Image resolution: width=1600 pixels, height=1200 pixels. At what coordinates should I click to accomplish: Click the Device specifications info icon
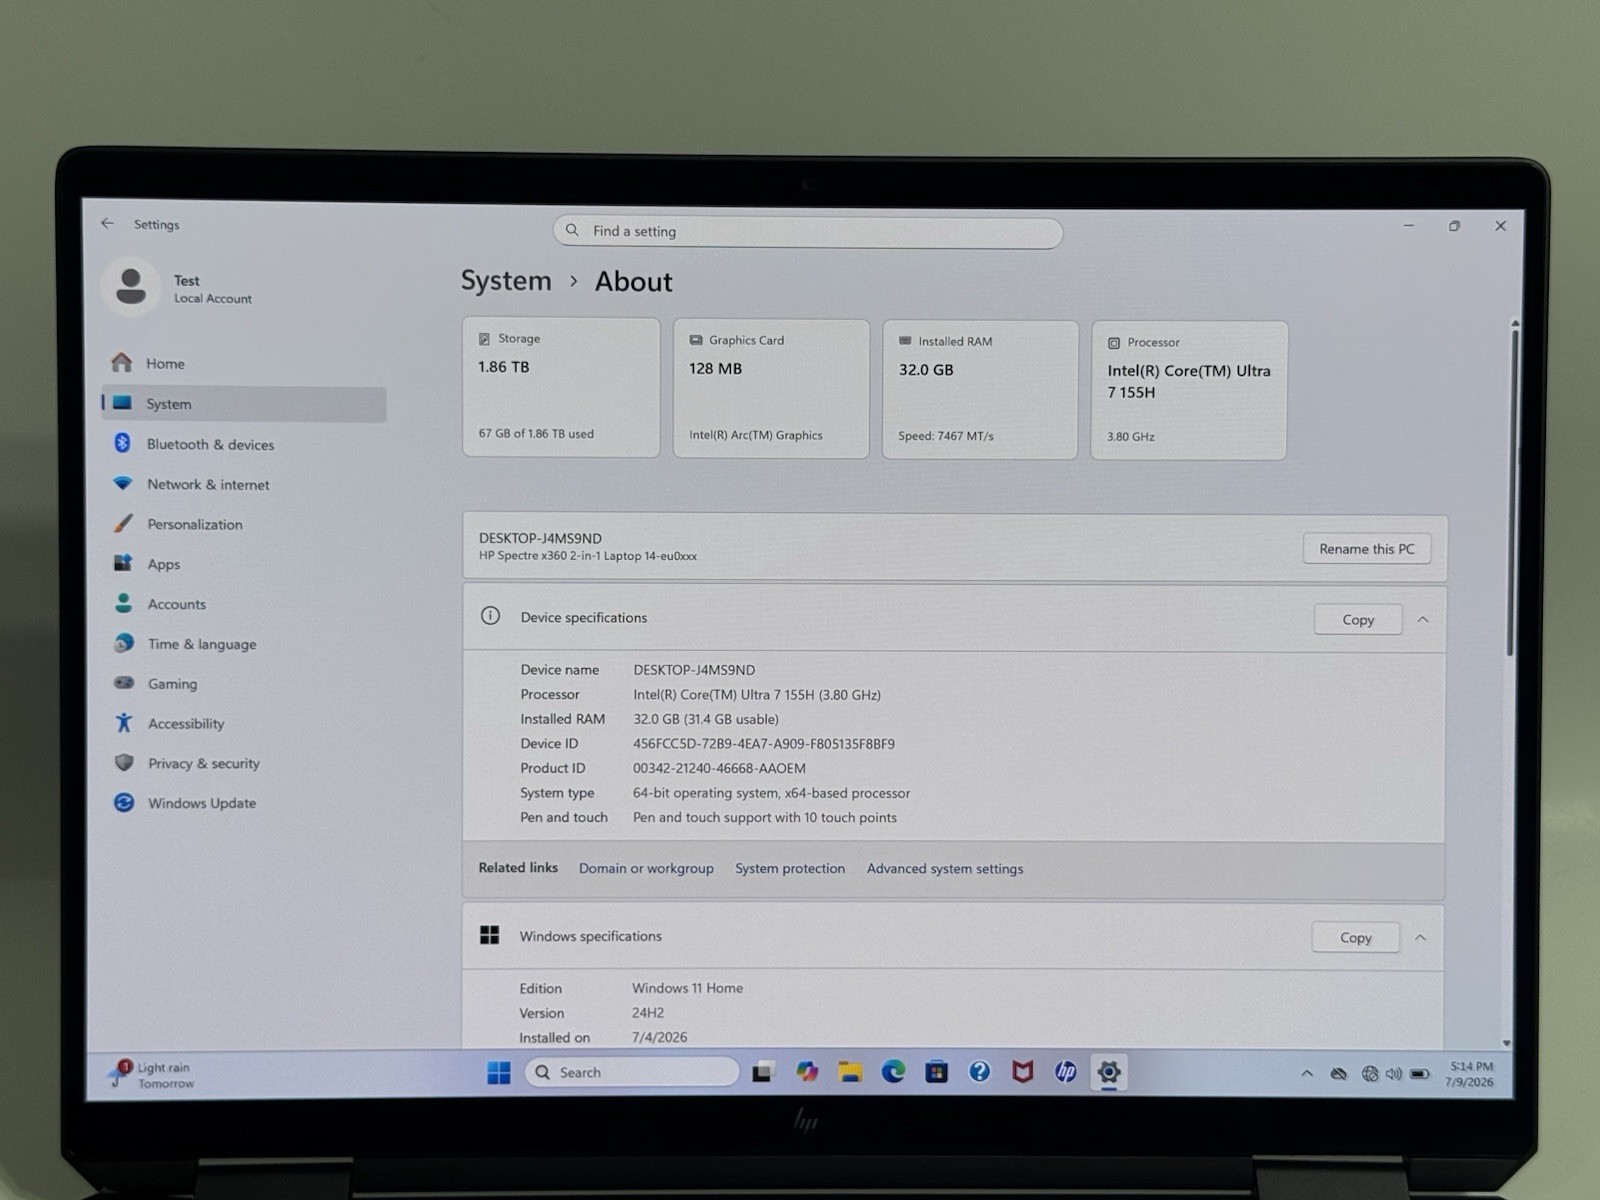[x=490, y=616]
